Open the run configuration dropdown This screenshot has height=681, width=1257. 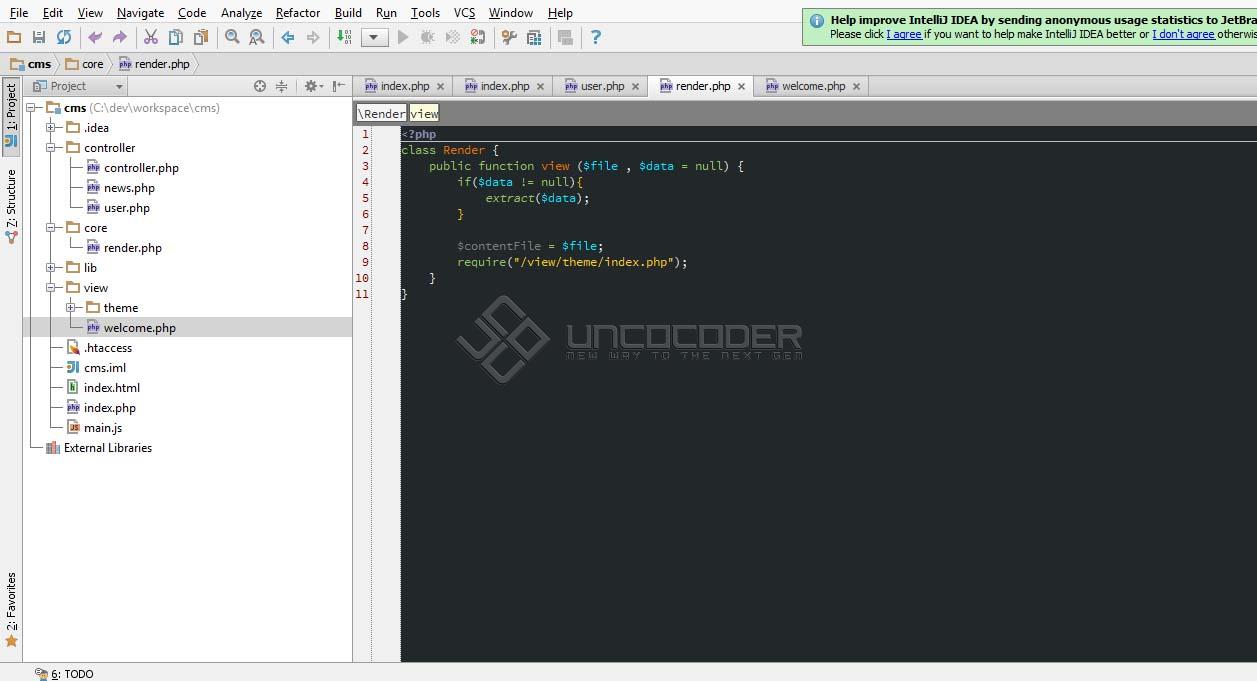tap(374, 37)
